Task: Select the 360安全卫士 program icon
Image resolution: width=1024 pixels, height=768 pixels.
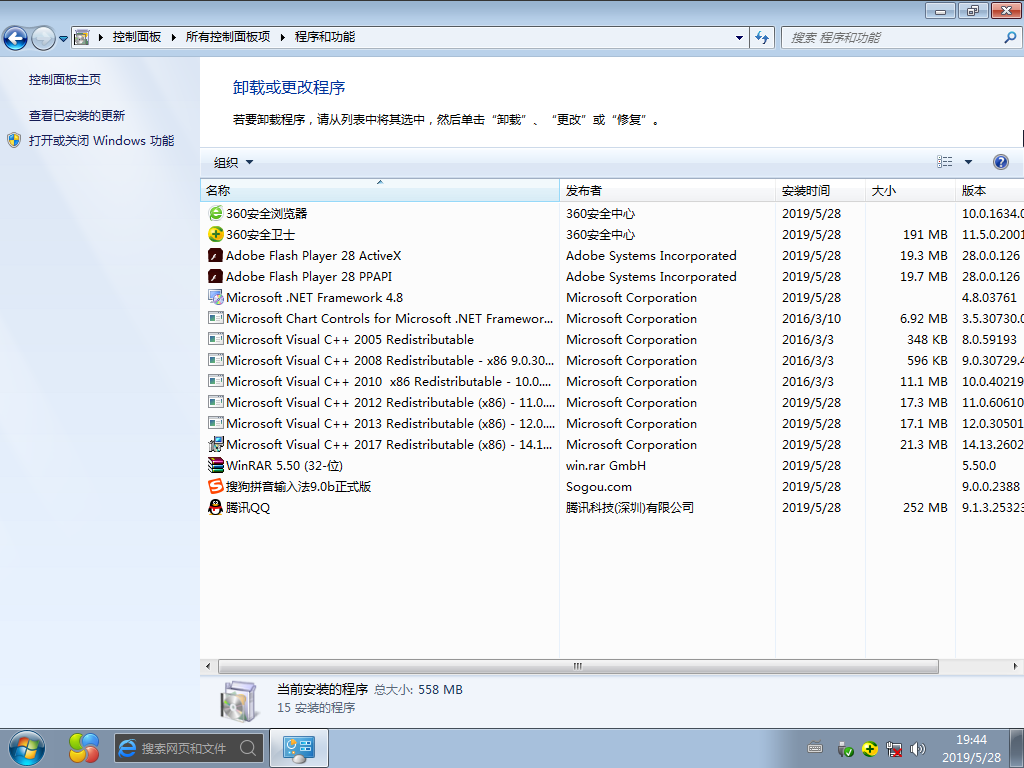Action: 216,234
